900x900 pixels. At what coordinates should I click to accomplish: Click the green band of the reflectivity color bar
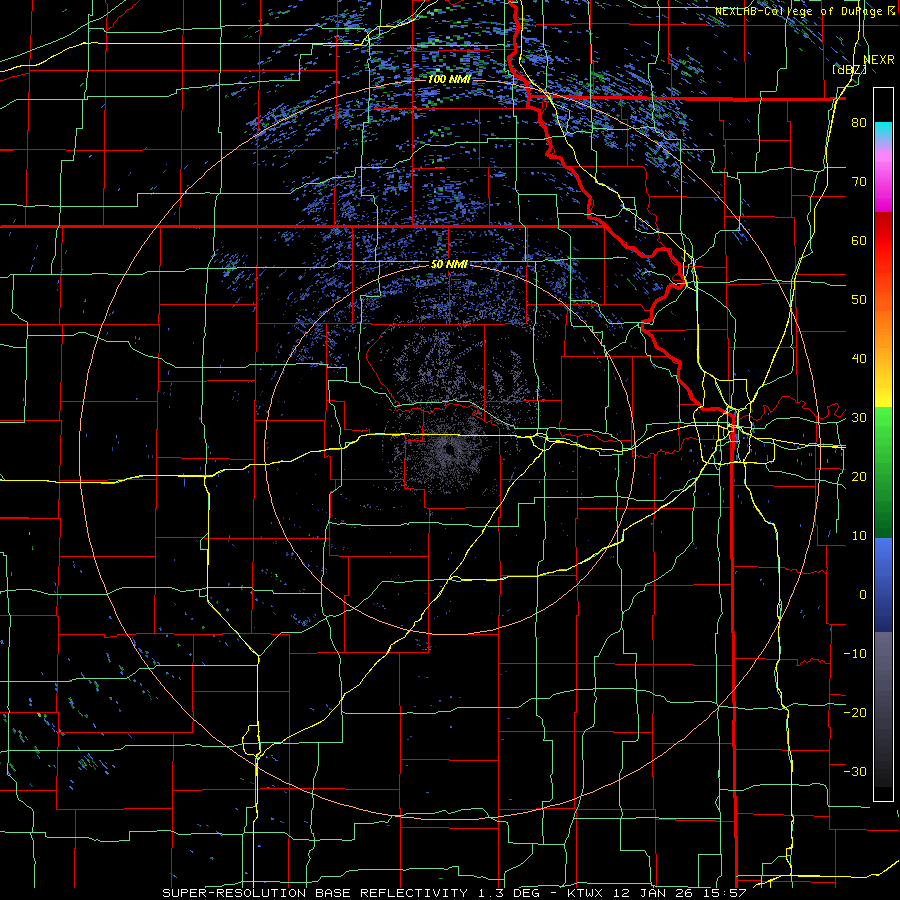pyautogui.click(x=883, y=472)
